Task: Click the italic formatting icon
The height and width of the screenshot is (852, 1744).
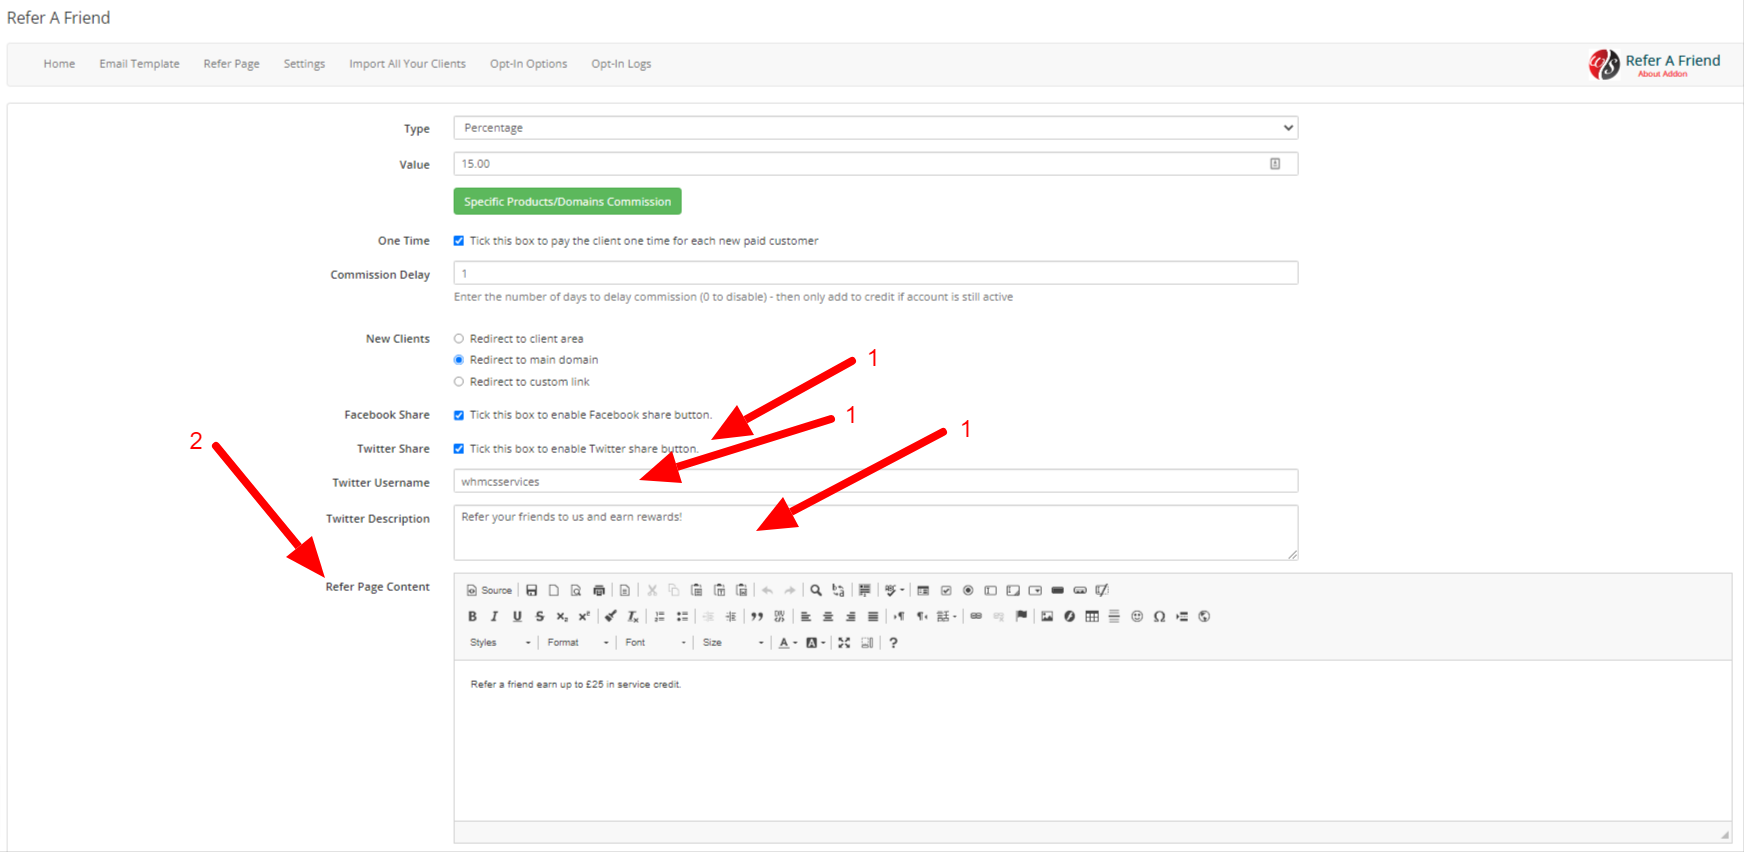Action: (494, 617)
